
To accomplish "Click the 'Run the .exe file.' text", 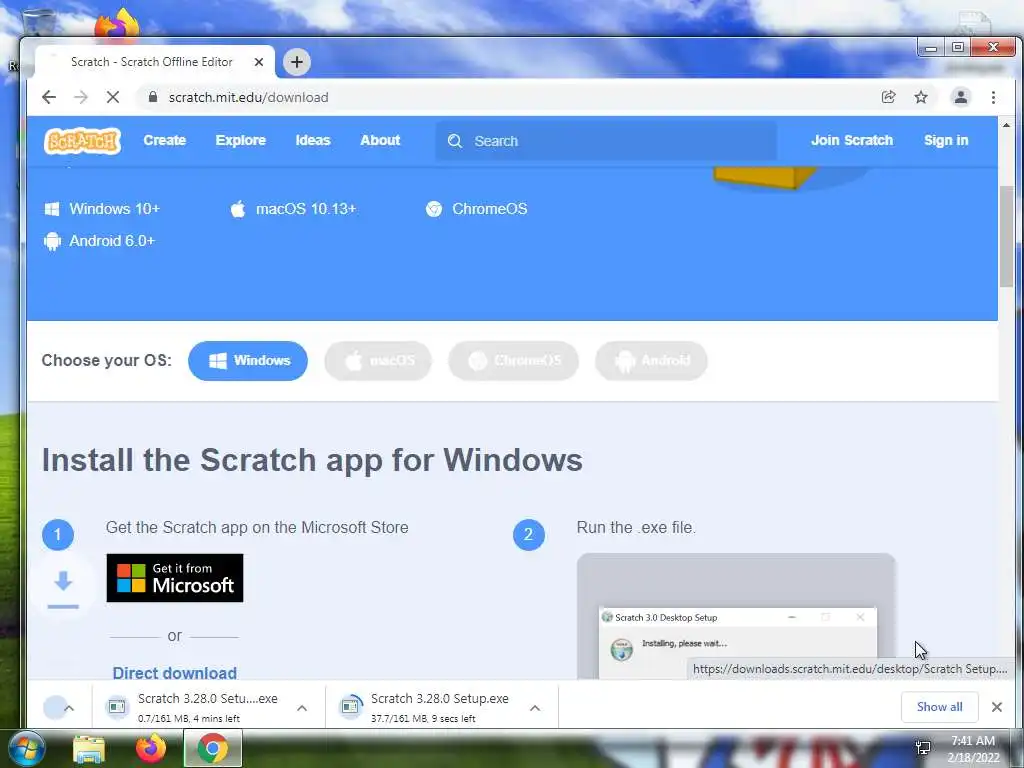I will (636, 528).
